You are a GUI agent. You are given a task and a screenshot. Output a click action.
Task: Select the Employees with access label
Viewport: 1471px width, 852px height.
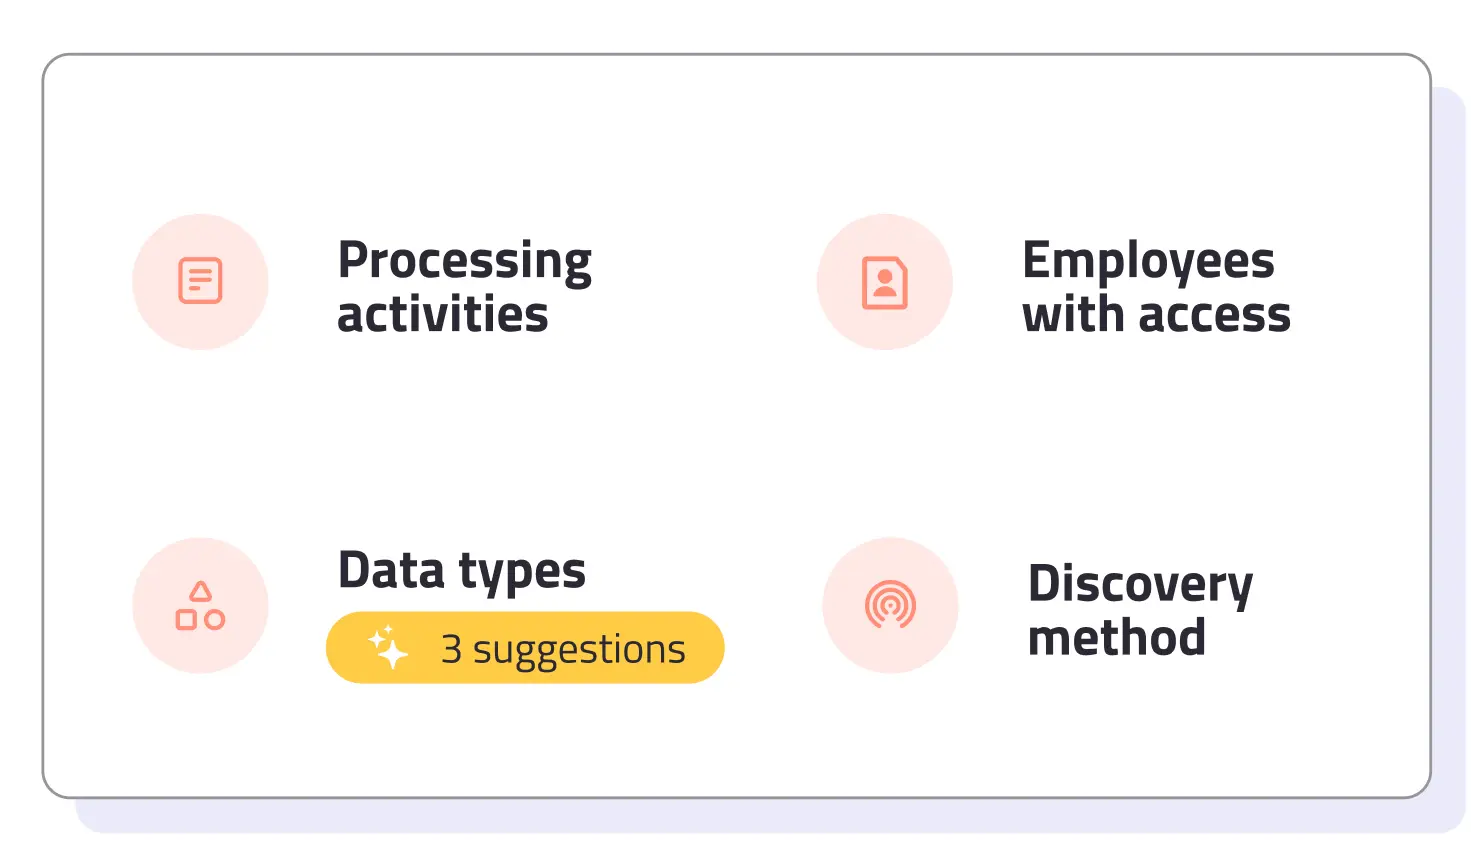pos(1156,287)
